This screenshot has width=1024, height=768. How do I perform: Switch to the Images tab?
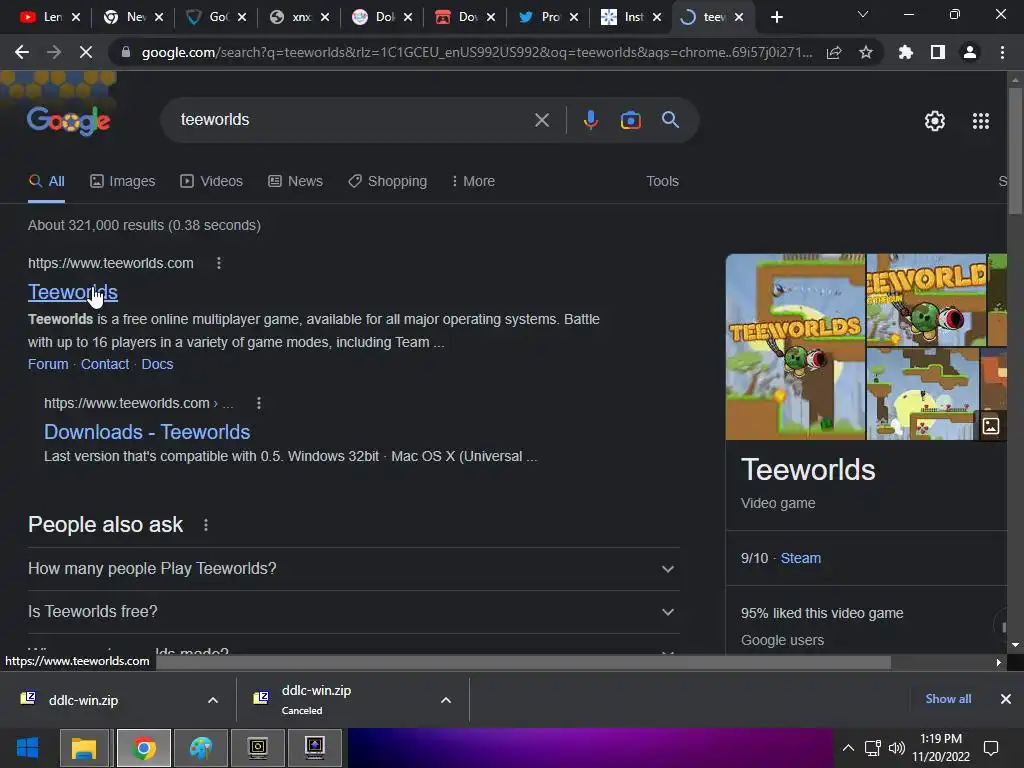click(123, 182)
